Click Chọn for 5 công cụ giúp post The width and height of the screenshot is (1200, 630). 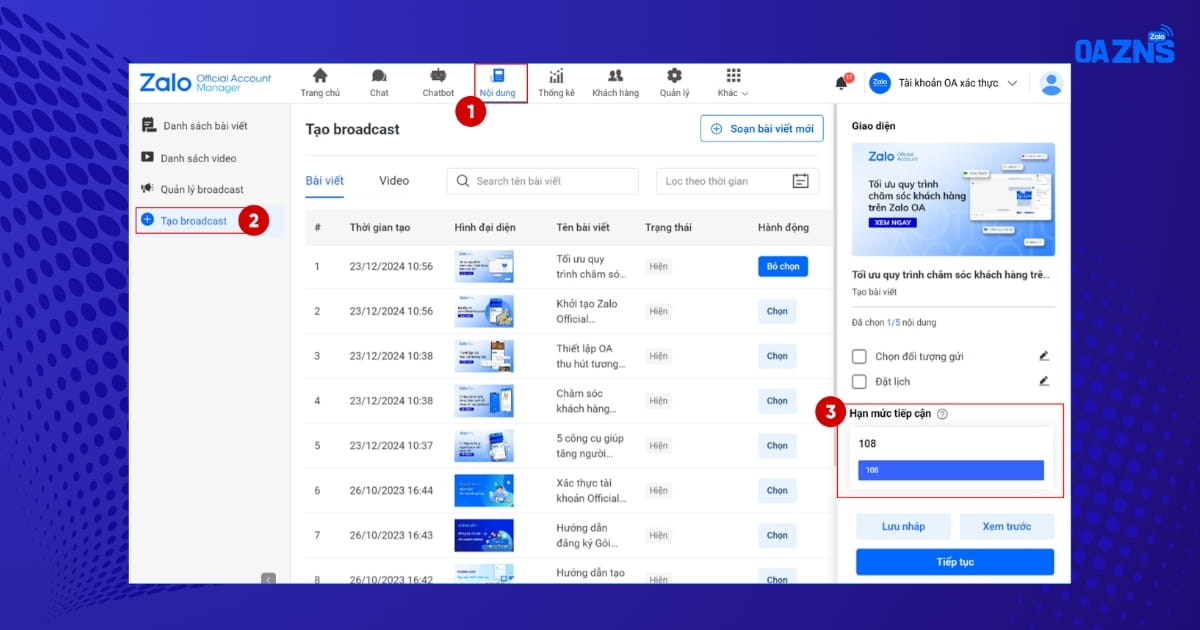pyautogui.click(x=777, y=446)
